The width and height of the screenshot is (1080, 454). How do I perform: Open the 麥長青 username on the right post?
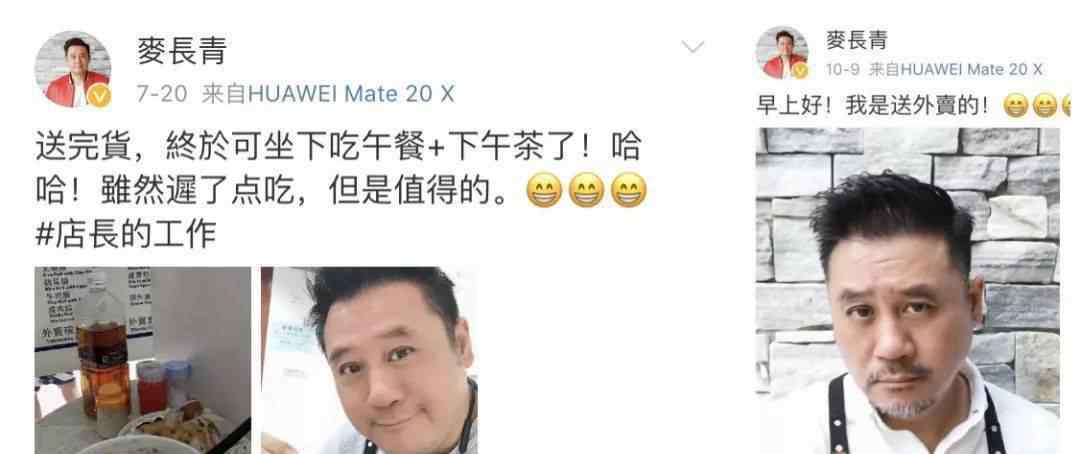(x=857, y=39)
